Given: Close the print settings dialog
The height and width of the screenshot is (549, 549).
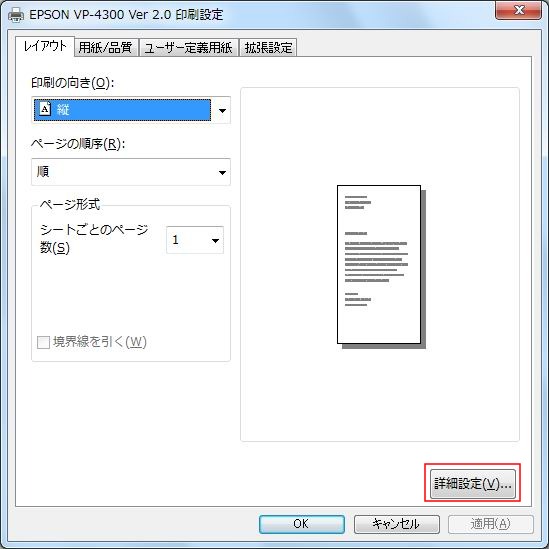Looking at the screenshot, I should [519, 10].
